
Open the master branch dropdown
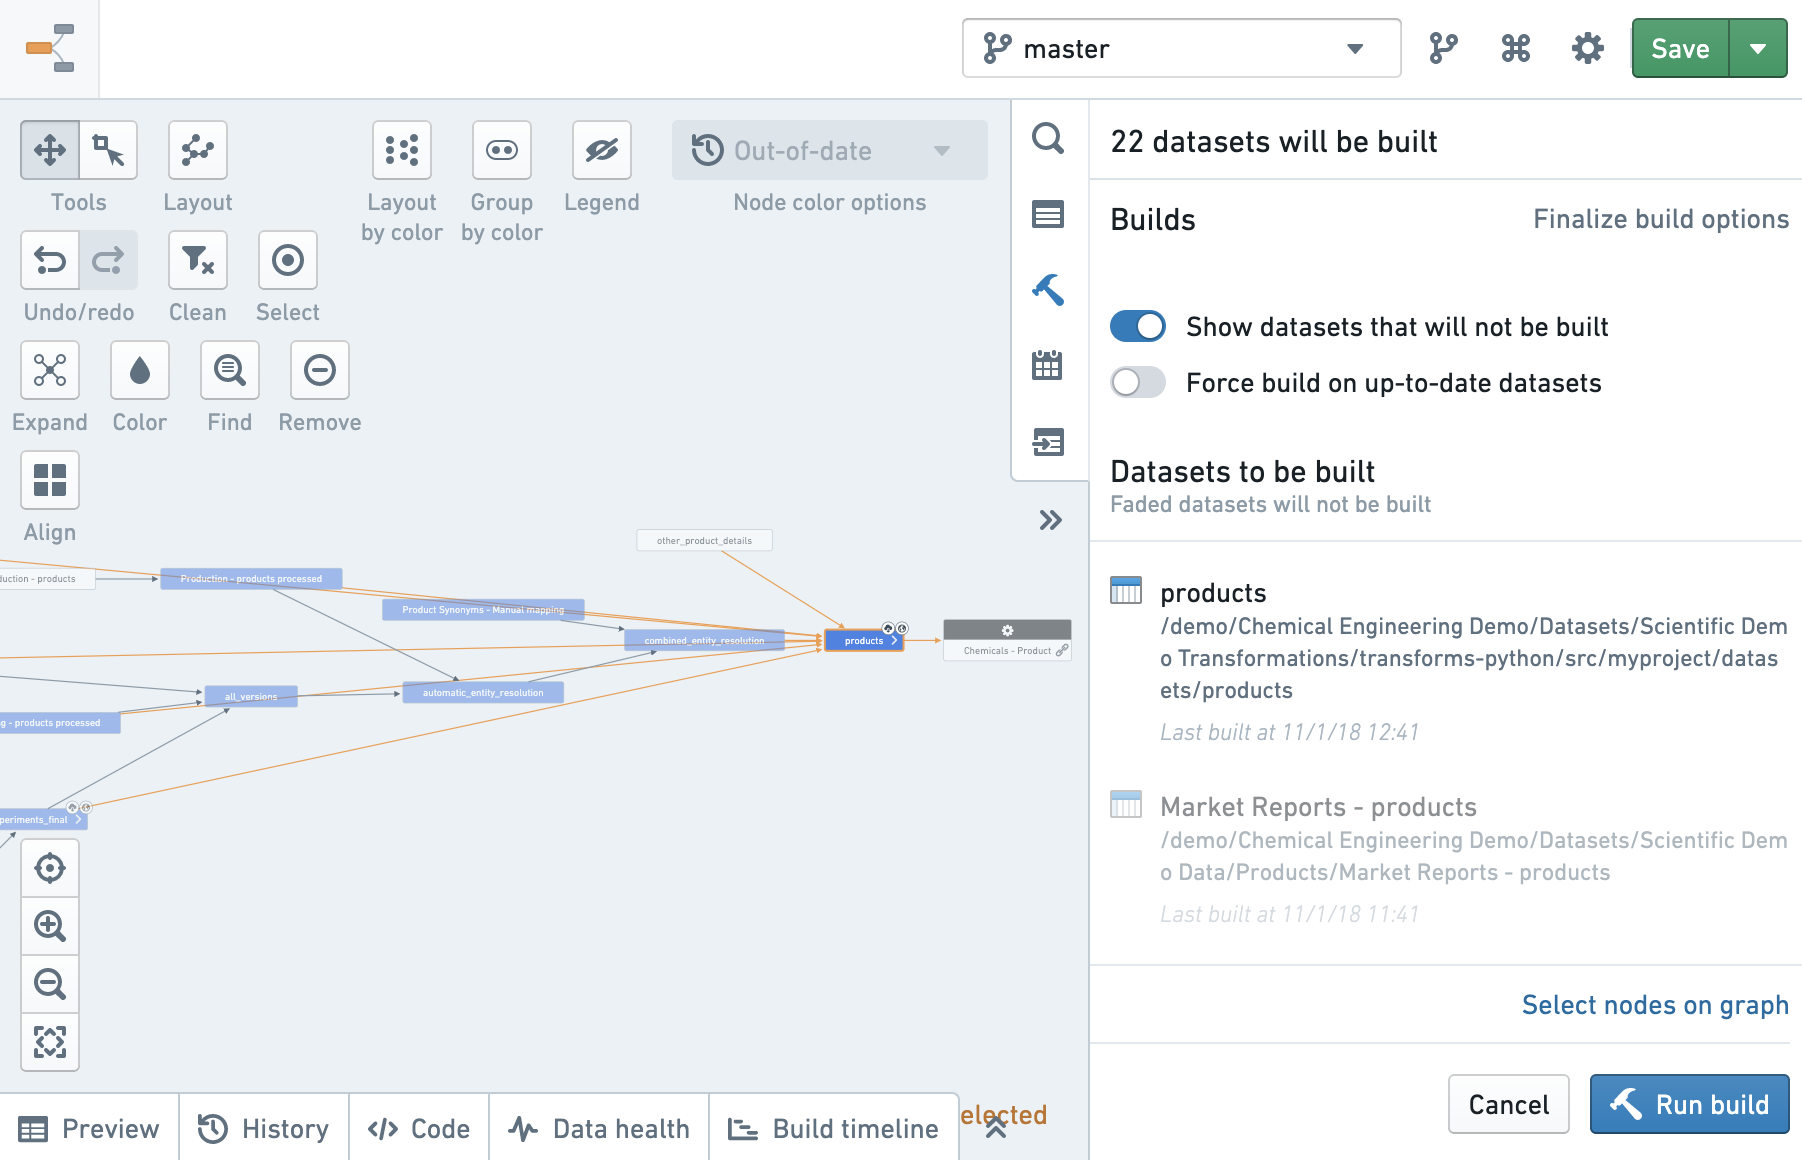pyautogui.click(x=1181, y=48)
